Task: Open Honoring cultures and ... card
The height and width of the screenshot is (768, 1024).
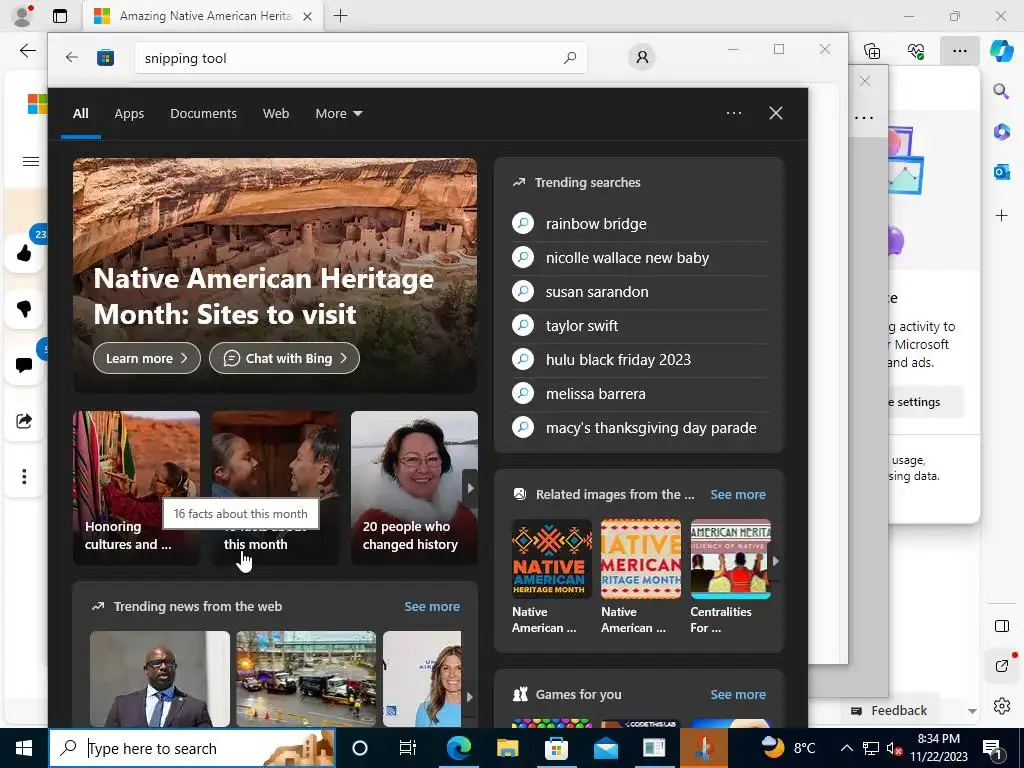Action: tap(136, 487)
